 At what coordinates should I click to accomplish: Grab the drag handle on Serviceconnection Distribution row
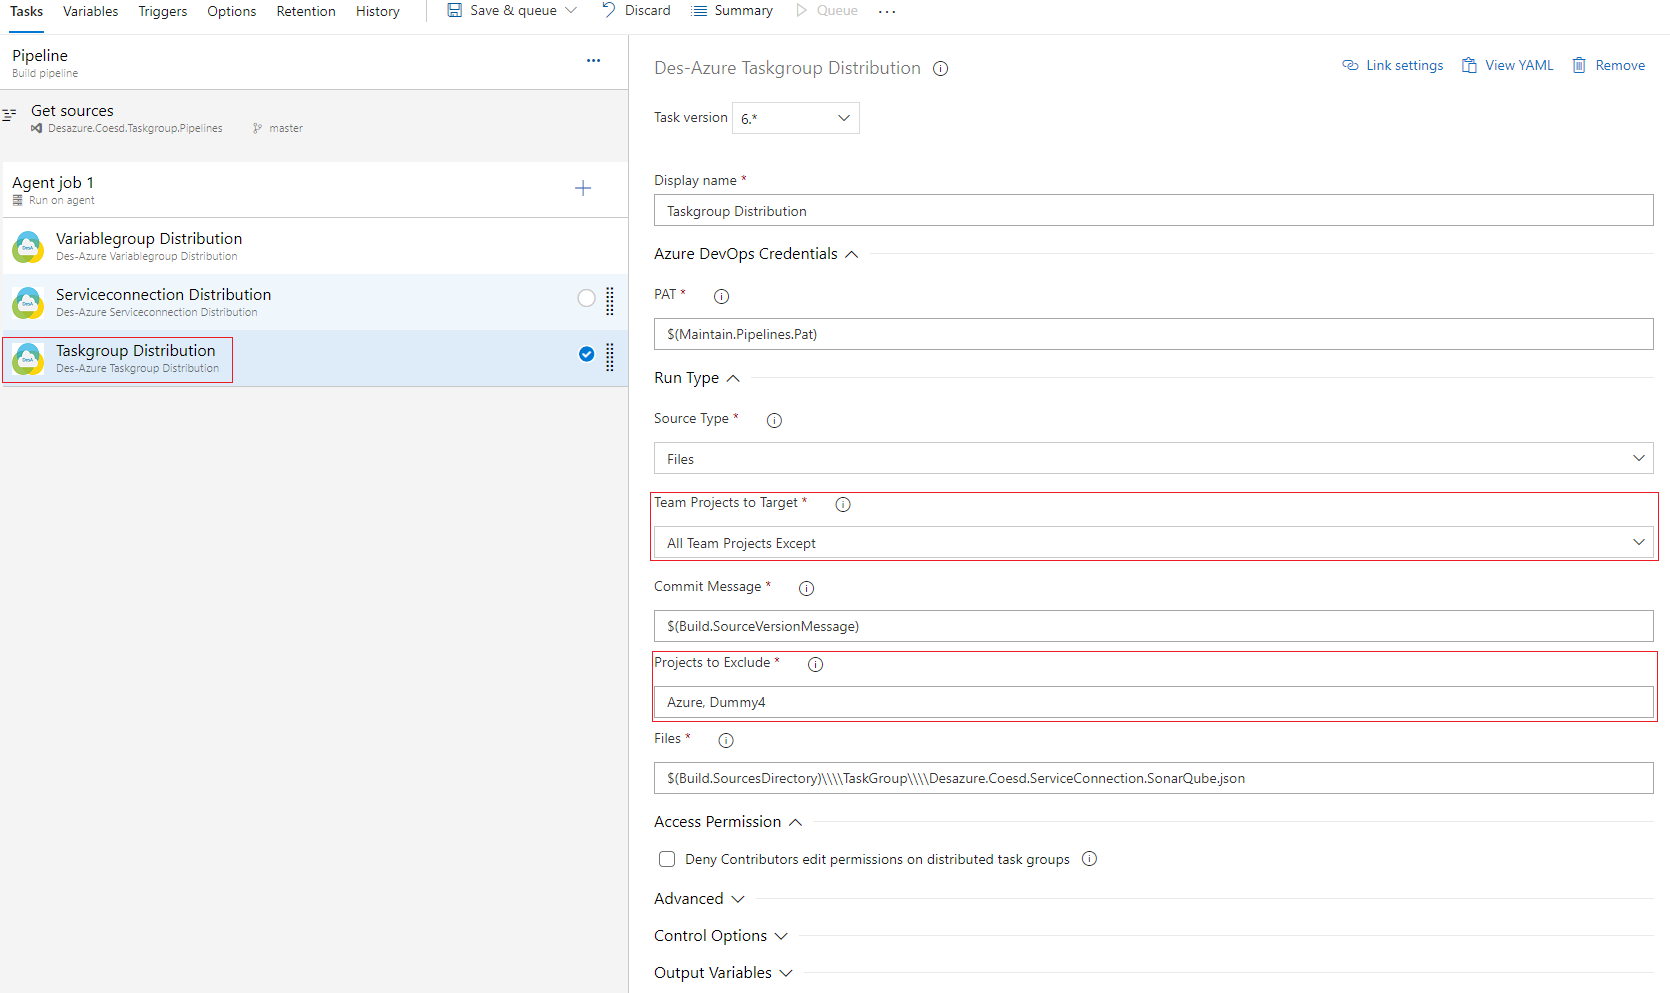610,301
